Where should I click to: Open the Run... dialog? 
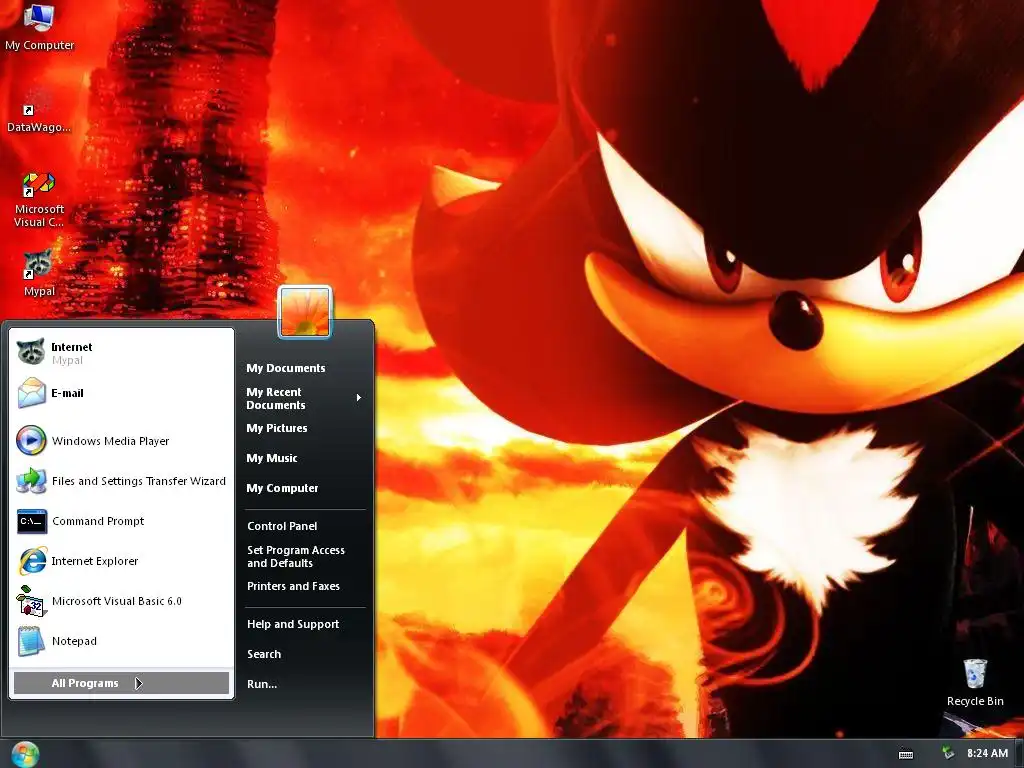pyautogui.click(x=262, y=684)
